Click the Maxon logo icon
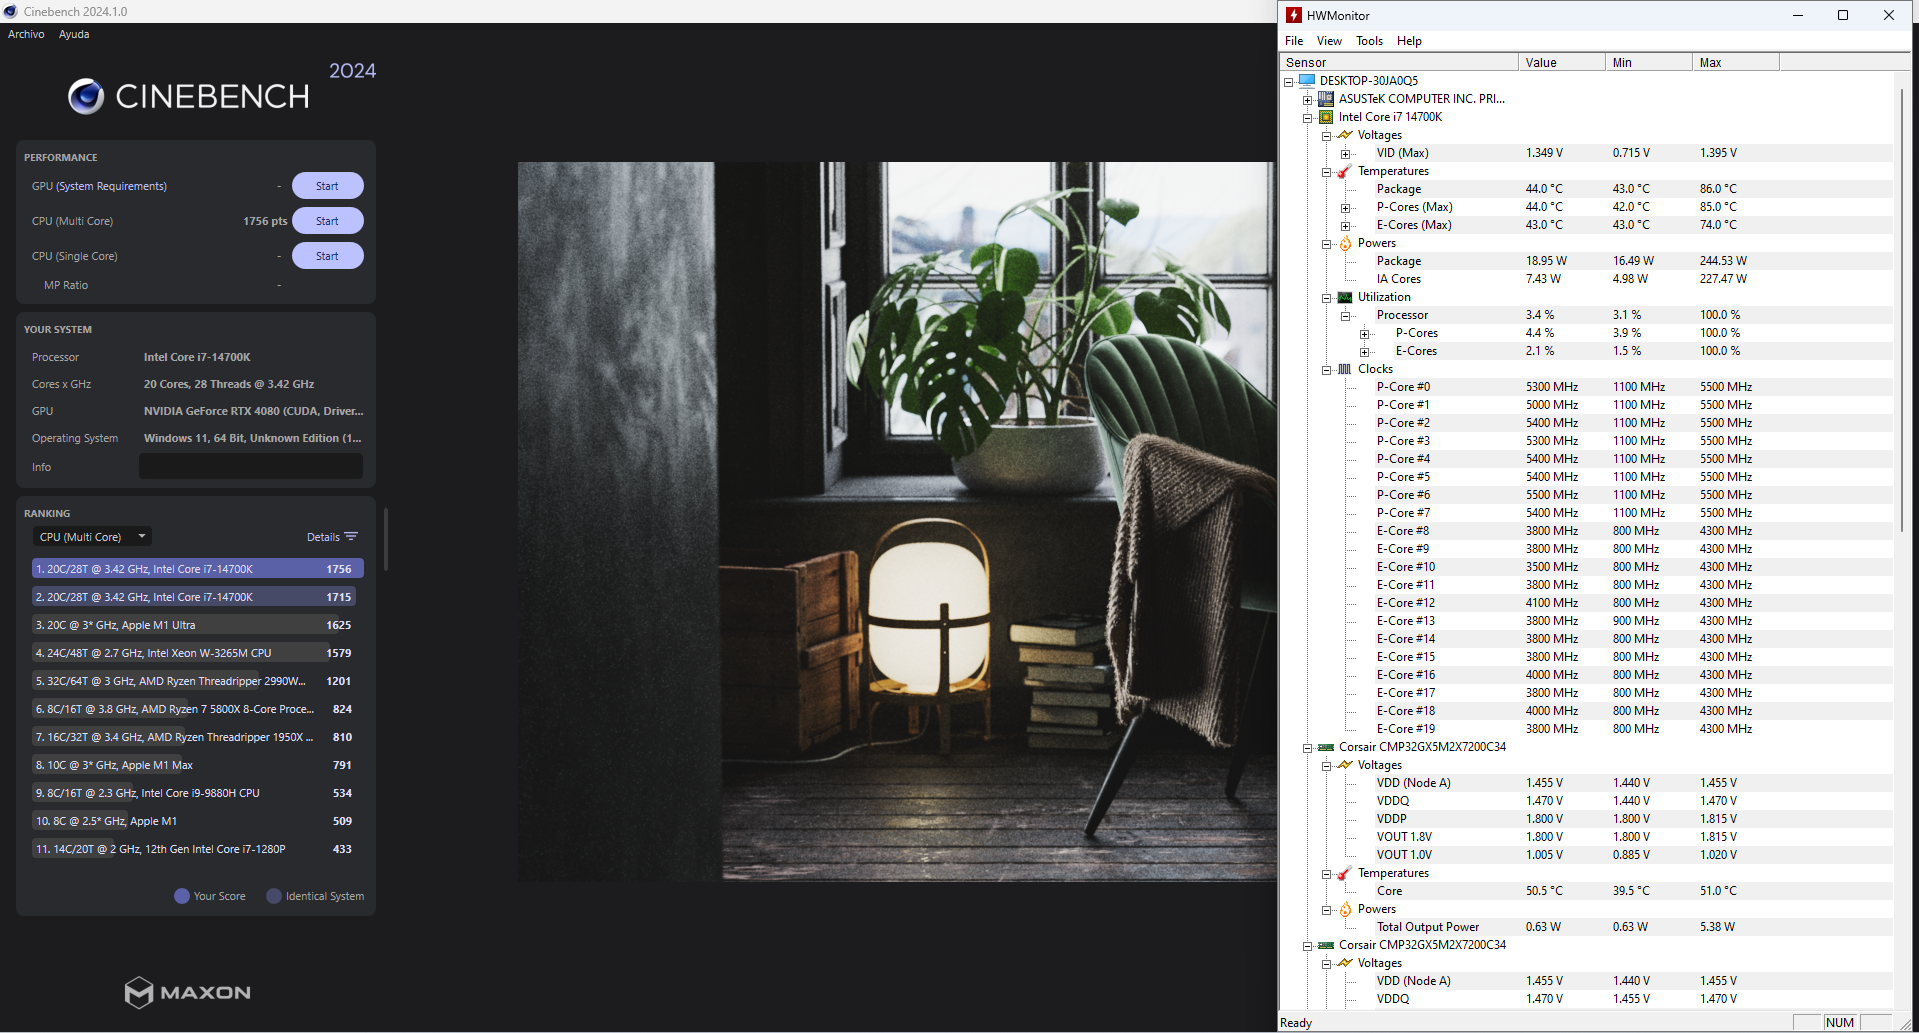The height and width of the screenshot is (1033, 1919). 138,992
